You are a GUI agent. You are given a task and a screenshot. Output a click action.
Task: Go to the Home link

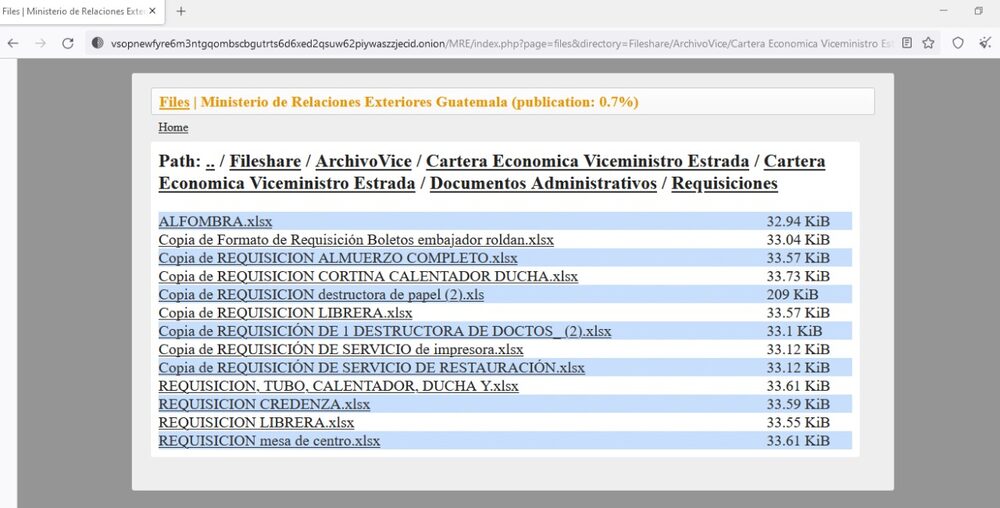pyautogui.click(x=173, y=127)
